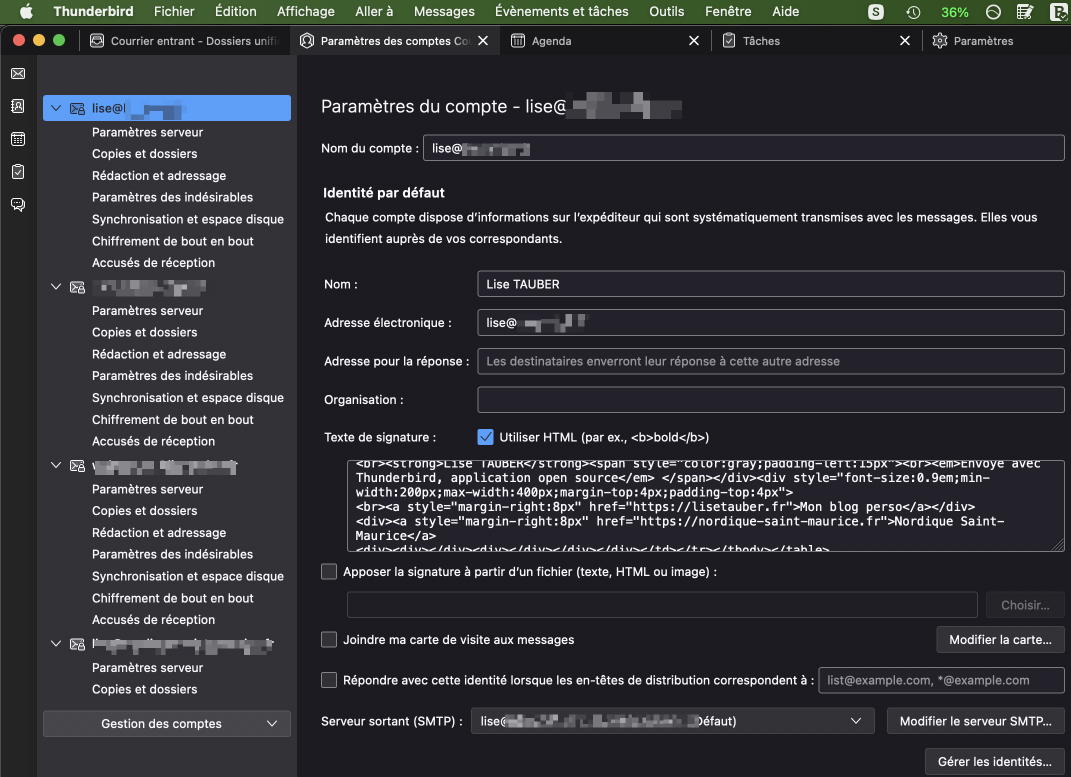Click Modifier le serveur SMTP button

tap(975, 721)
